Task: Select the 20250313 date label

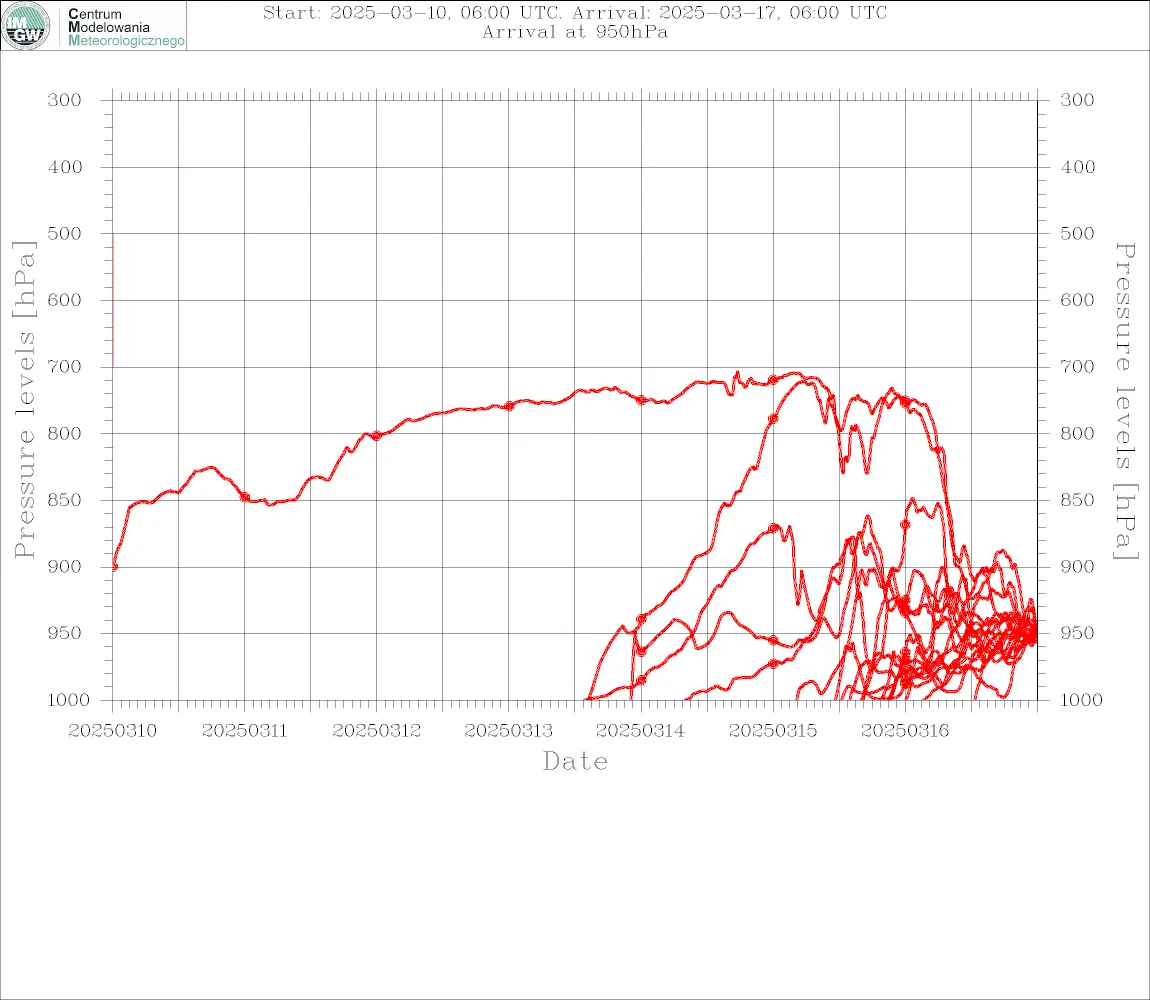Action: [x=508, y=731]
